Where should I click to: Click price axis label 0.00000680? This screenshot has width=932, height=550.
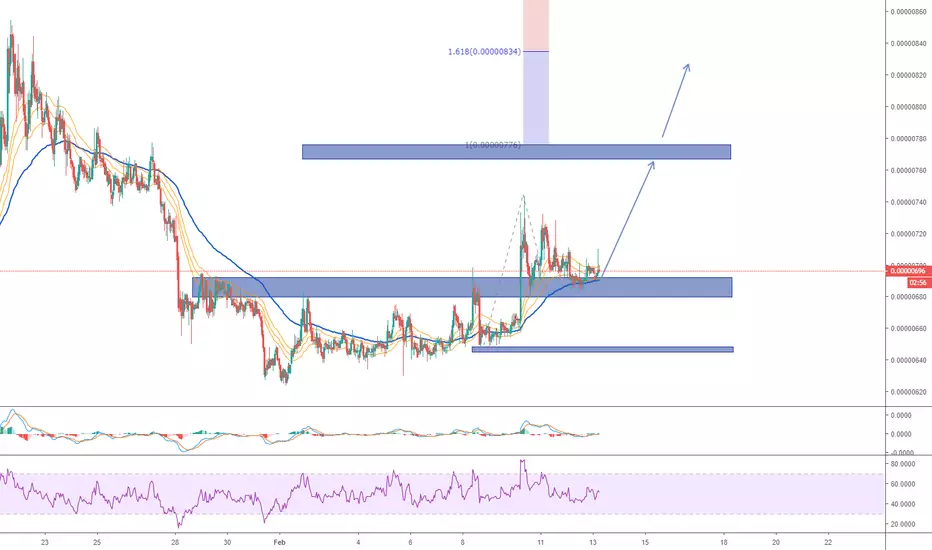coord(908,297)
